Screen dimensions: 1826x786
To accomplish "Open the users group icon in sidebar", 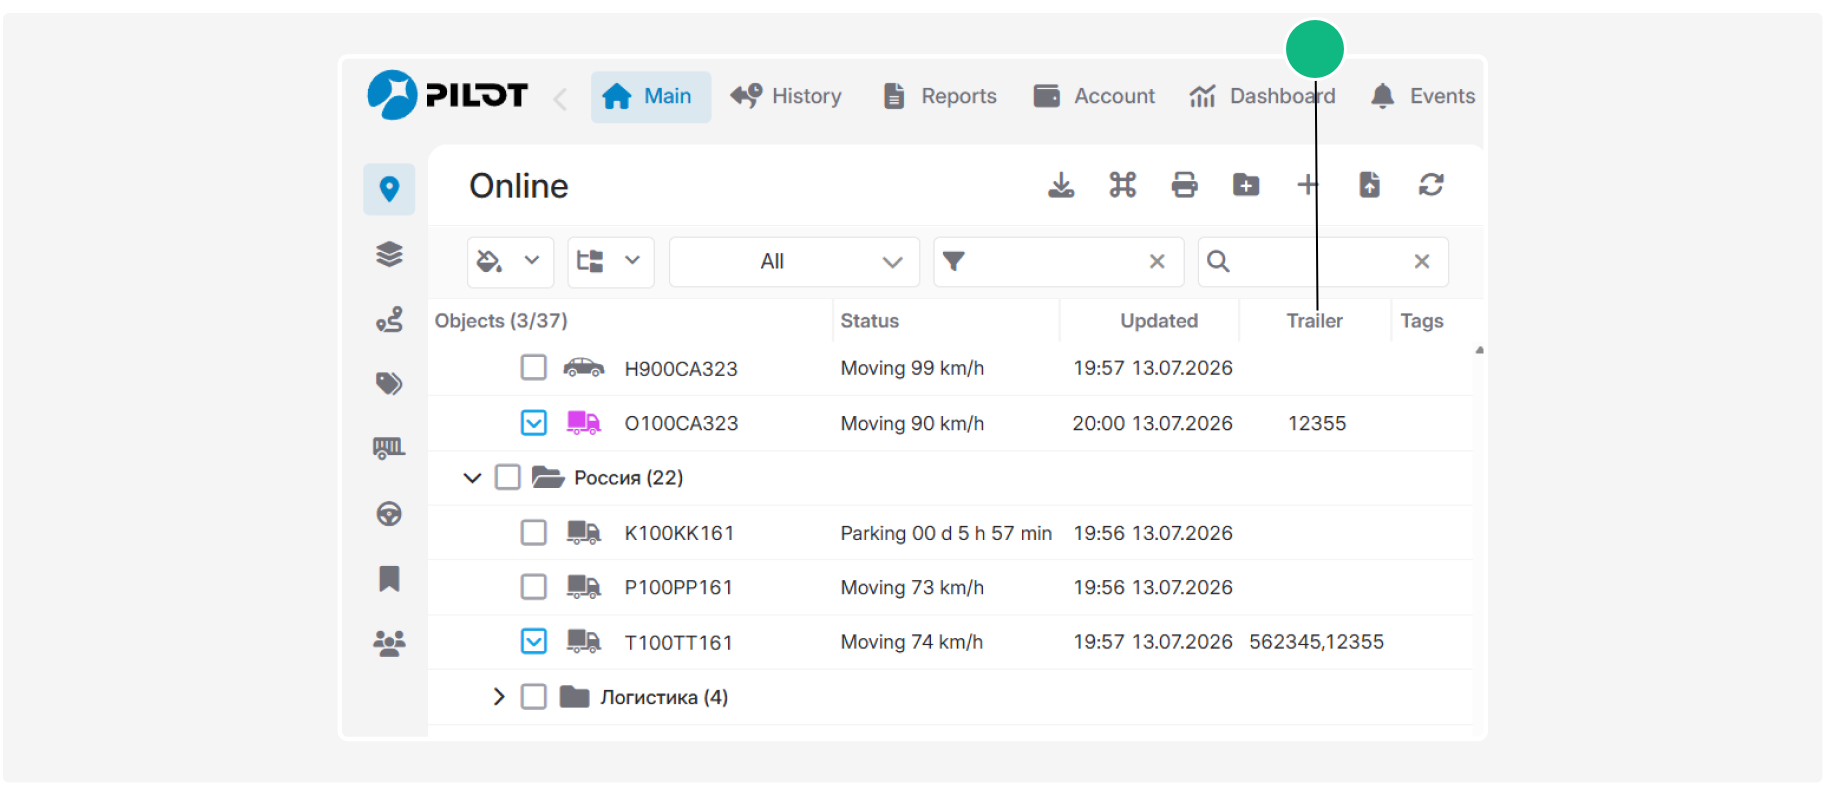I will (x=389, y=643).
